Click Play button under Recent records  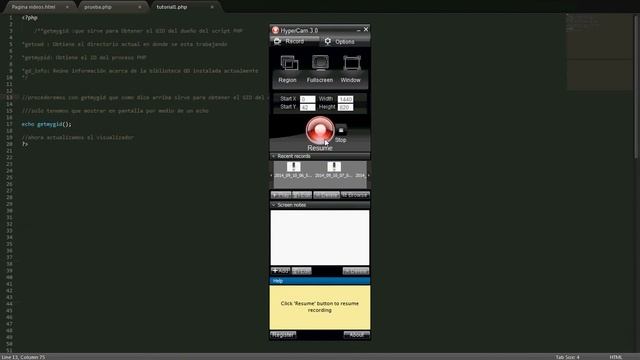click(281, 195)
